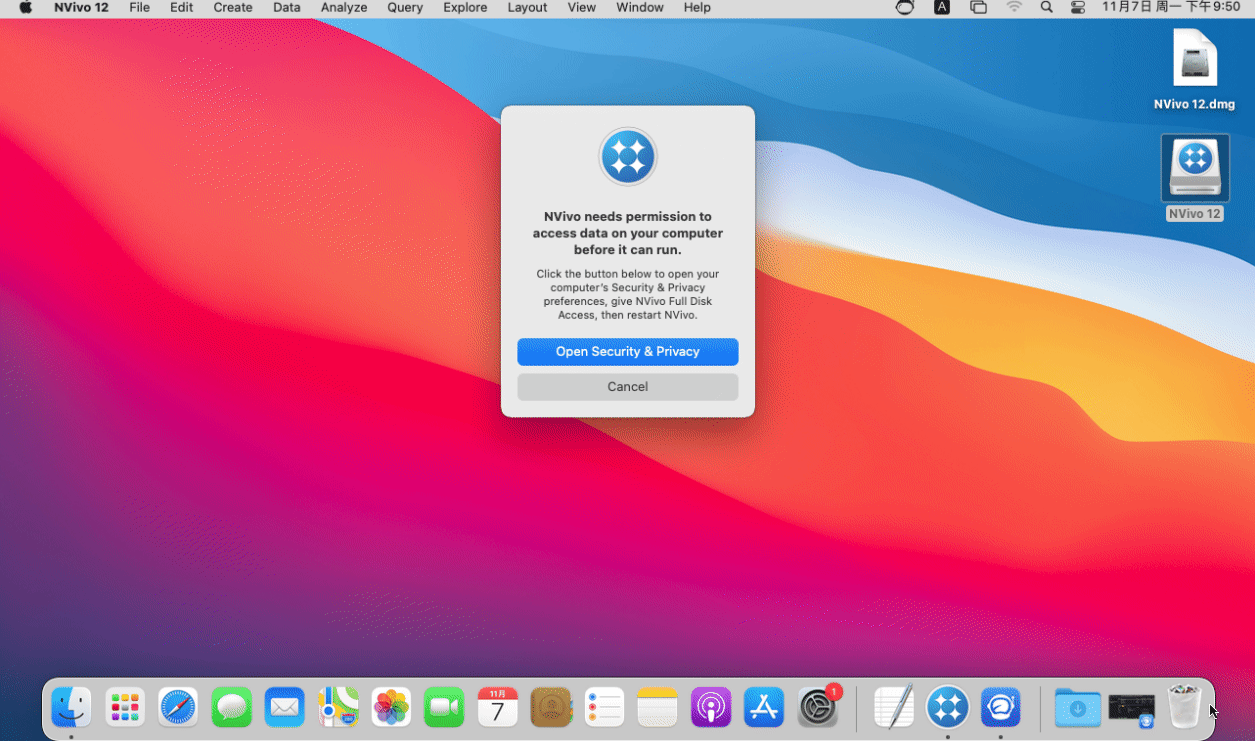Select the NVivo 12.dmg file on desktop
Screen dimensions: 1255x741
coord(1194,70)
